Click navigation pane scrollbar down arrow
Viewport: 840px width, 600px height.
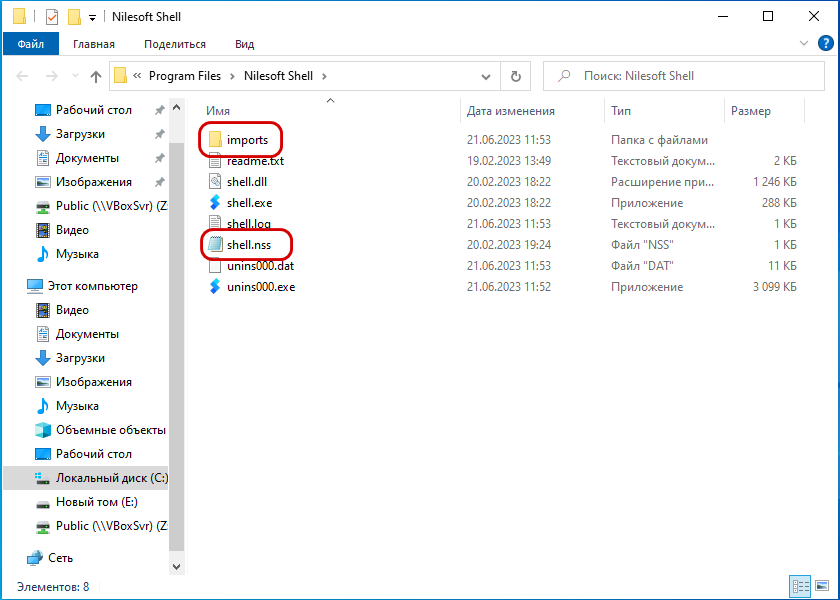pos(176,566)
